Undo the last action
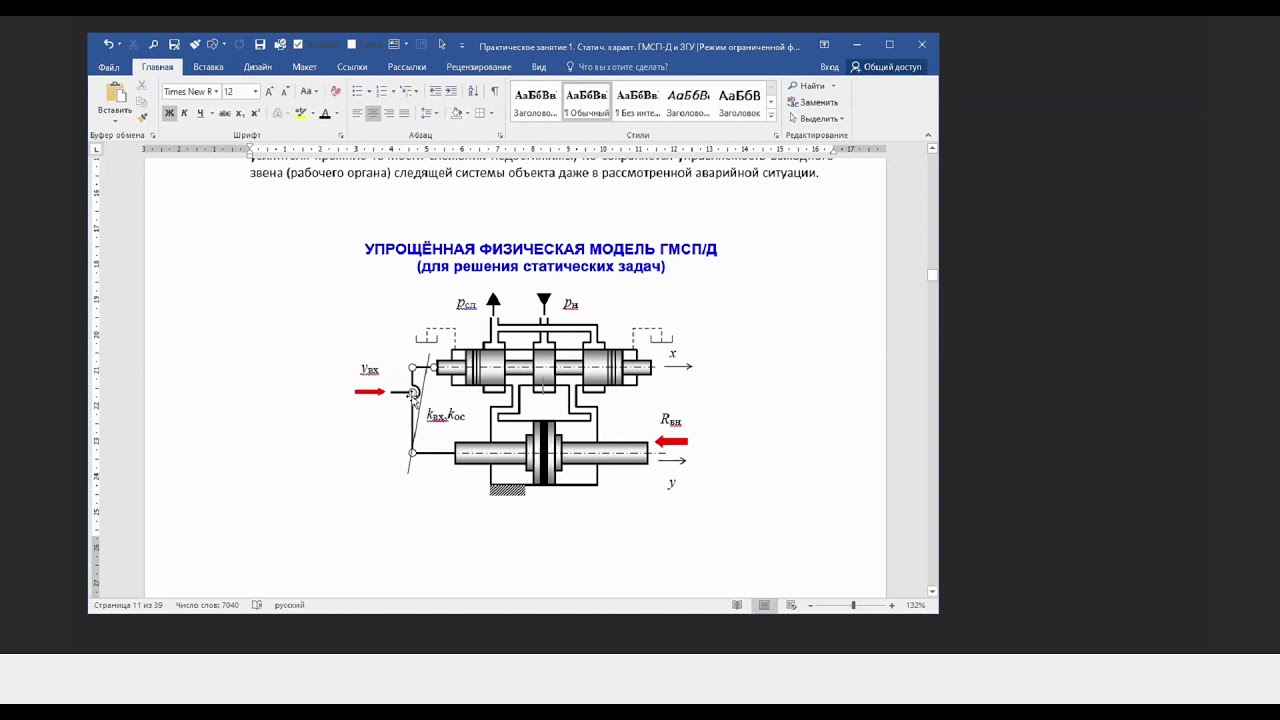 pyautogui.click(x=108, y=44)
